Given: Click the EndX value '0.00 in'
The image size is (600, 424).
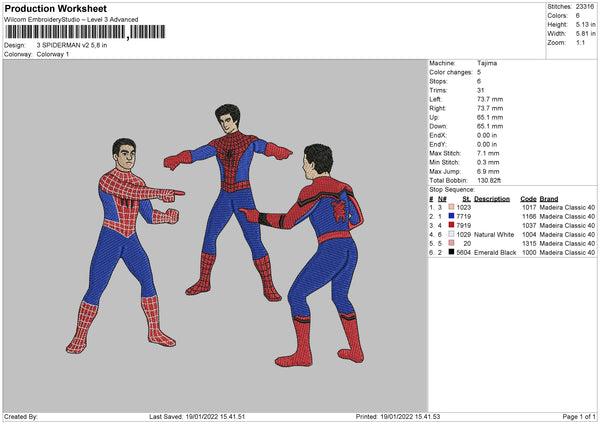Looking at the screenshot, I should click(487, 135).
